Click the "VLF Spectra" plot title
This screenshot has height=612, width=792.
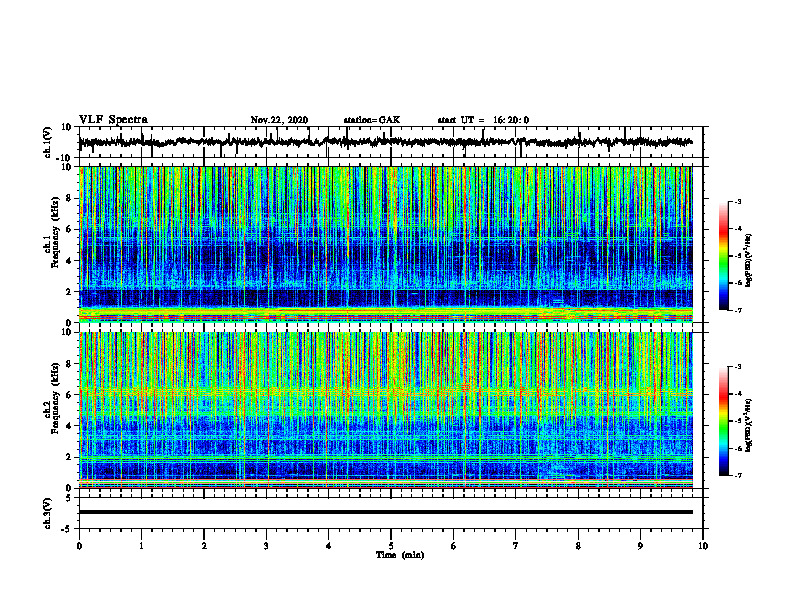(113, 120)
